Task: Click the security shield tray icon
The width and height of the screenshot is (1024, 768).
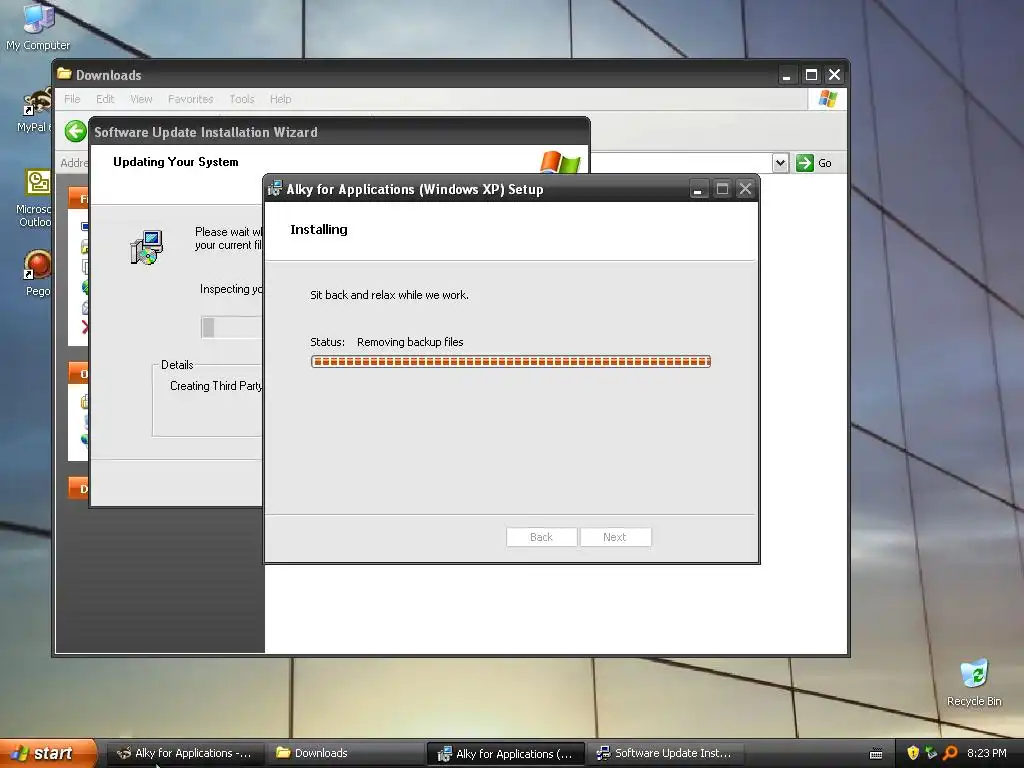Action: 913,753
